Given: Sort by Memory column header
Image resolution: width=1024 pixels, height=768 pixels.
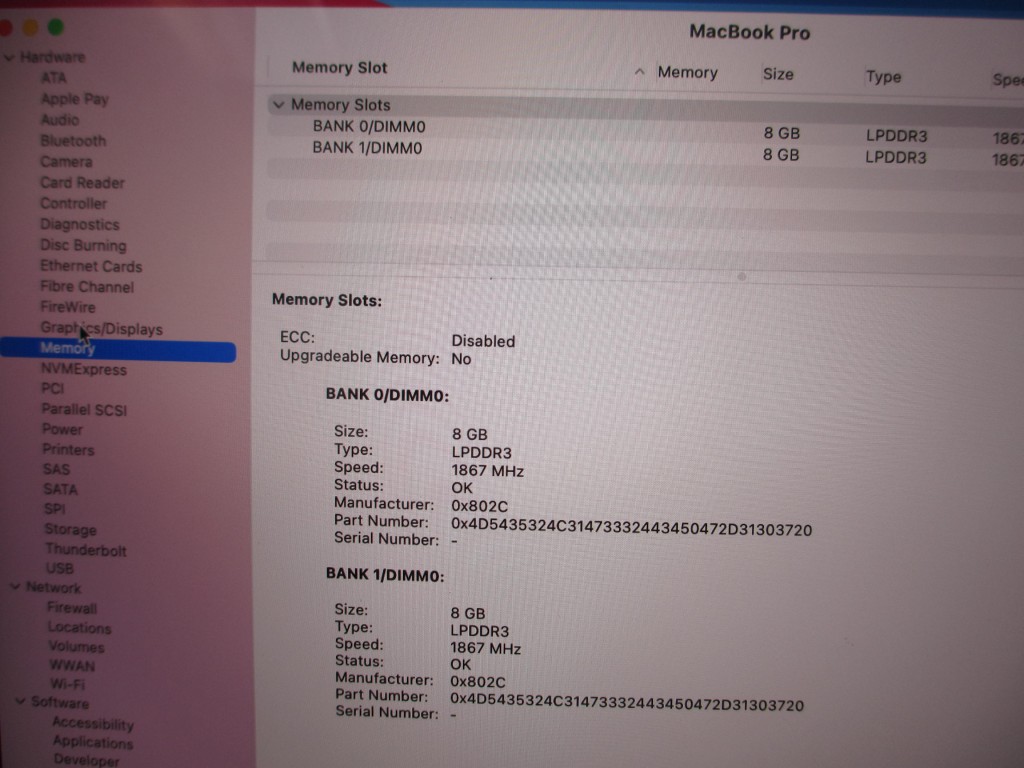Looking at the screenshot, I should pos(688,72).
